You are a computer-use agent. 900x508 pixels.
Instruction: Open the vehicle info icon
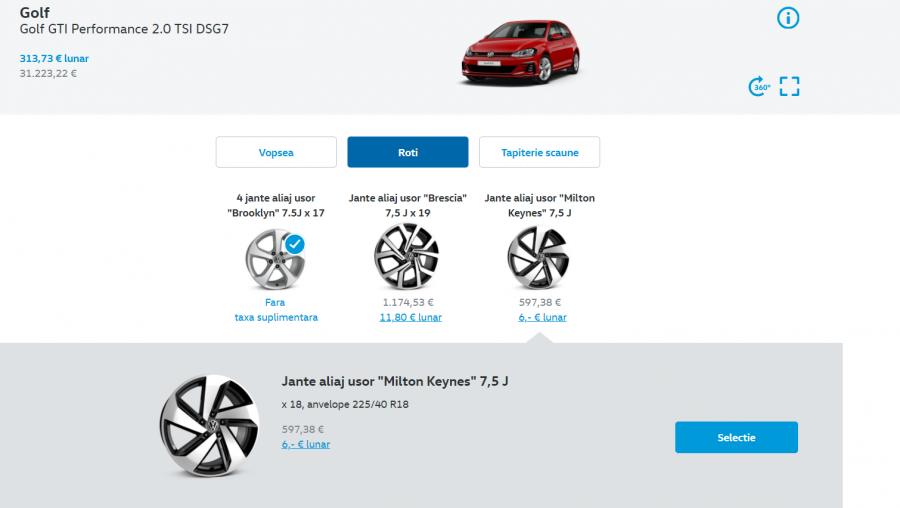click(x=788, y=18)
